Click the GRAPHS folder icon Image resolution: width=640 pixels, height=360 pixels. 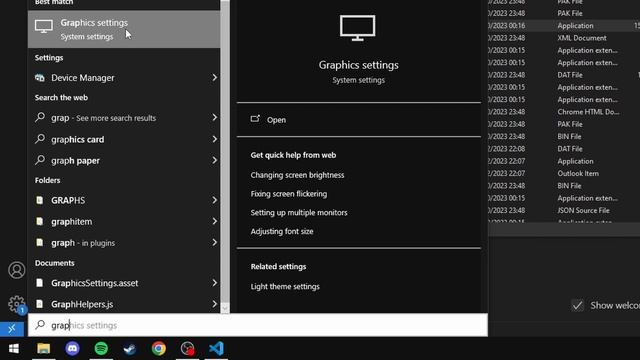(x=40, y=200)
